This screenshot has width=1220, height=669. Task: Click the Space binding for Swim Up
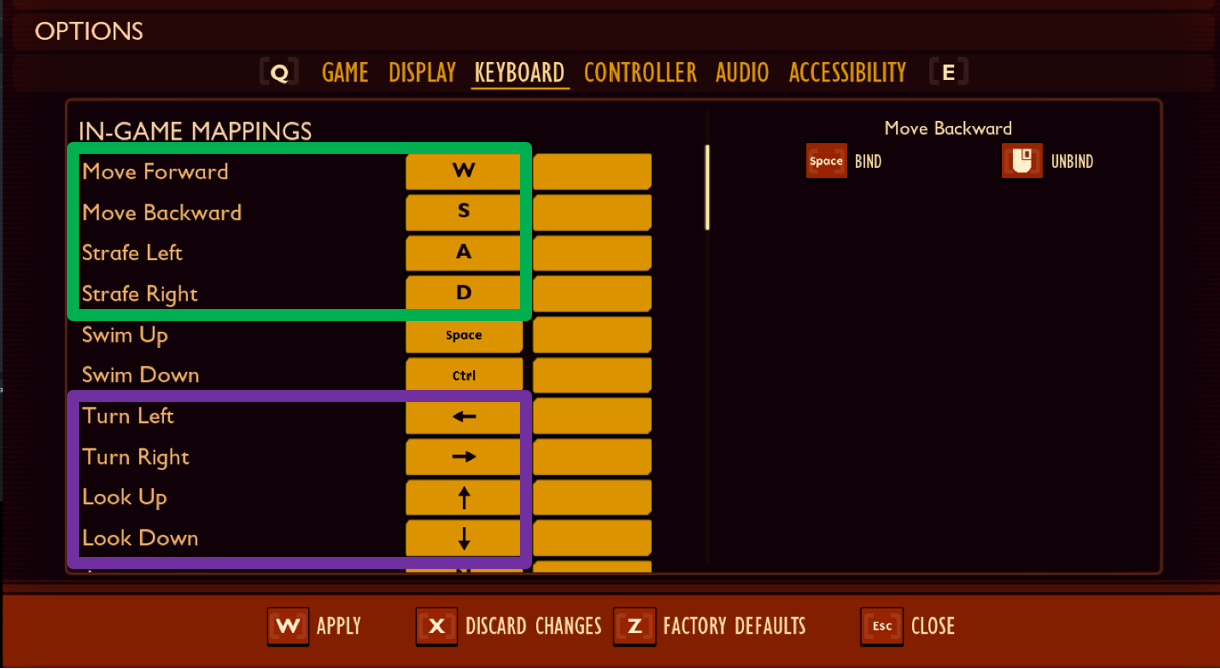tap(463, 334)
